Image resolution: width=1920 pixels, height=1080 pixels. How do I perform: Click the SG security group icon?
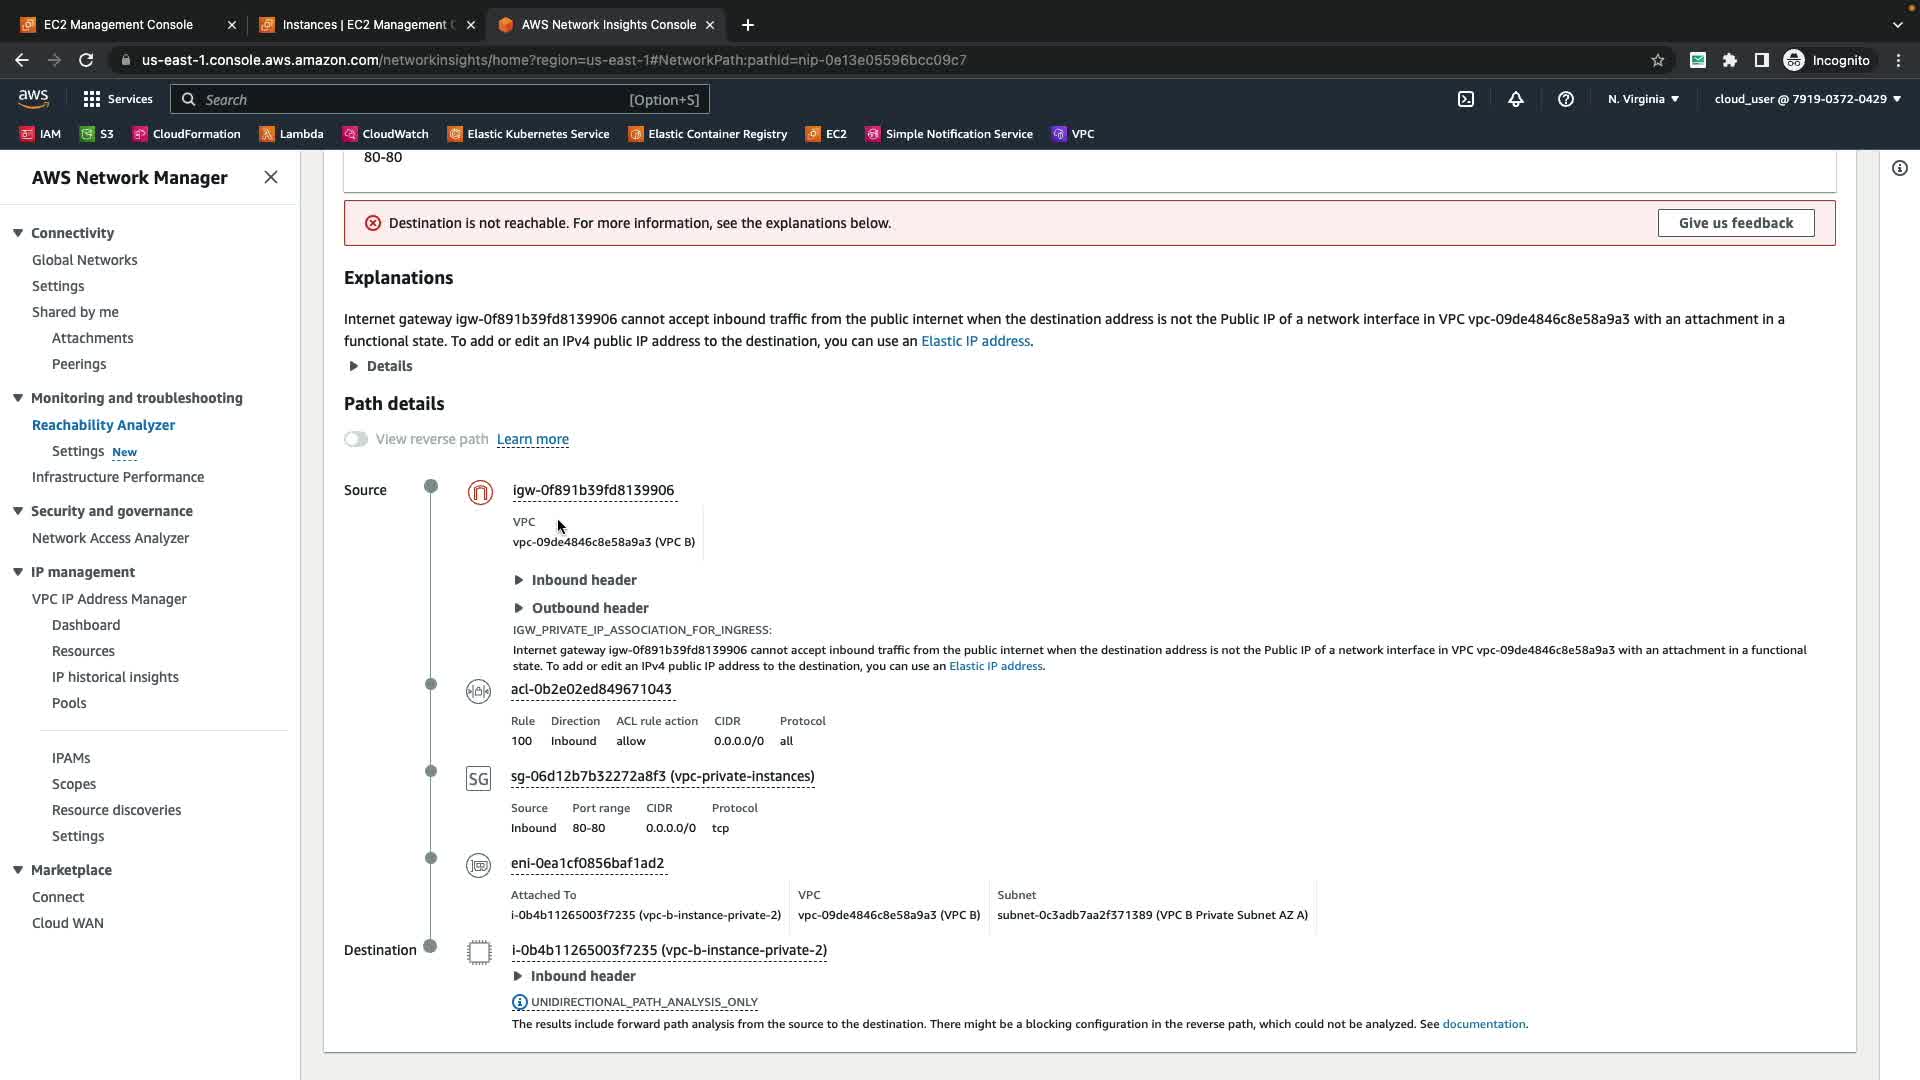click(478, 778)
